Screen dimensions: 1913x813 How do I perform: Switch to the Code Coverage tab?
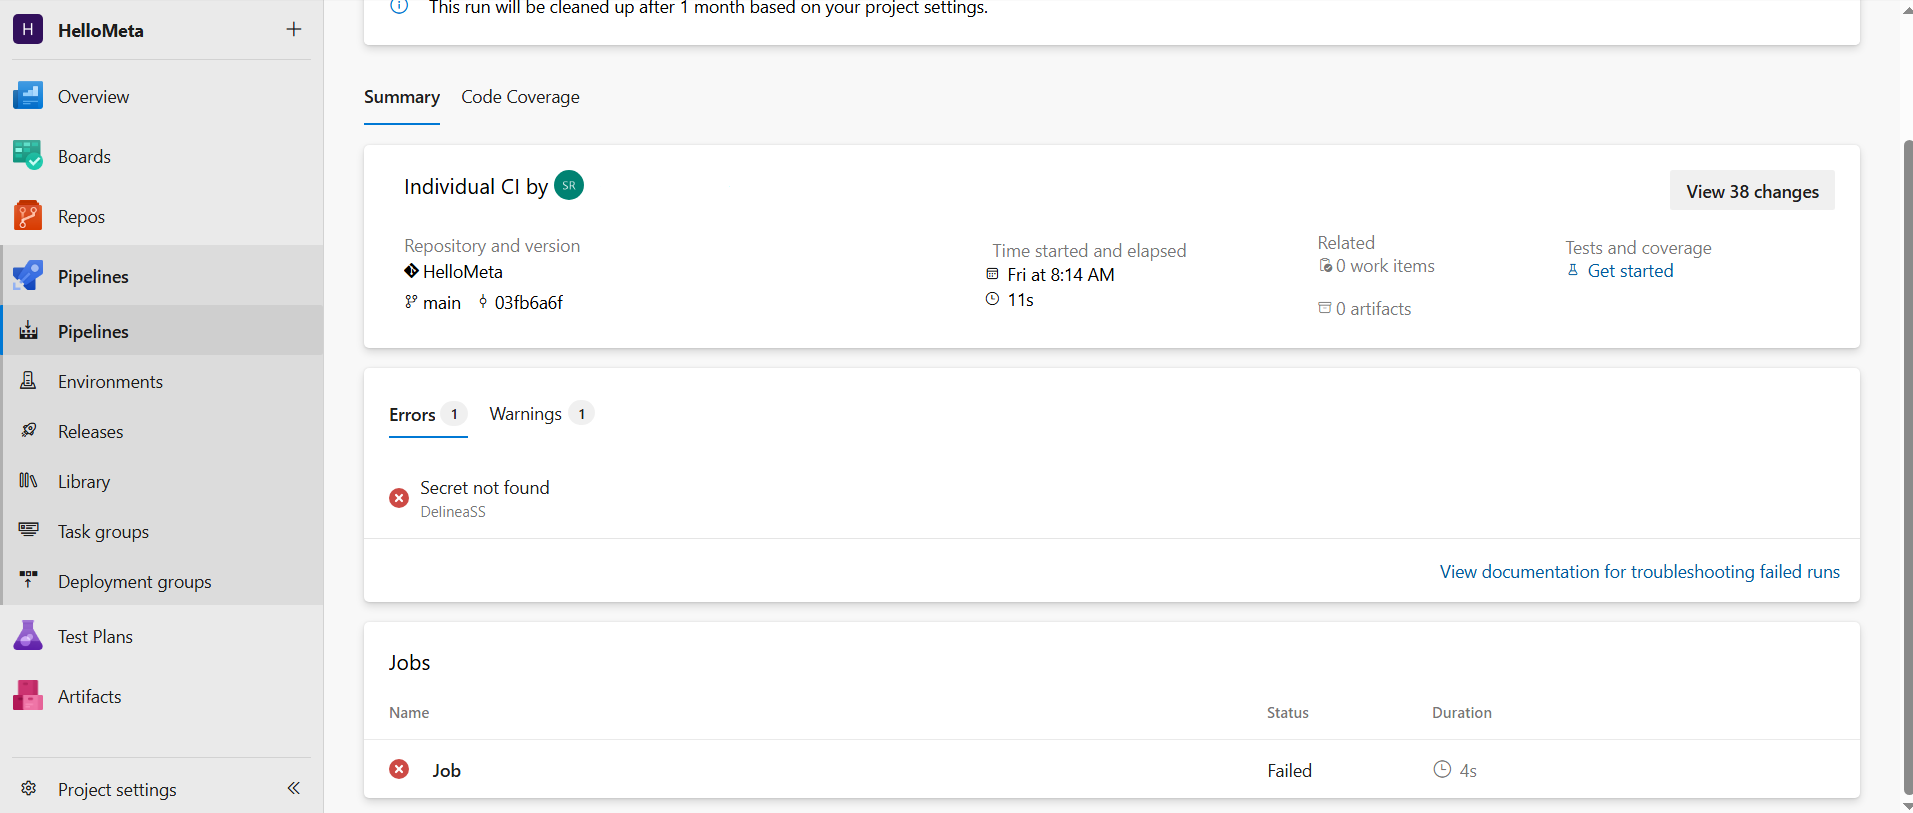[520, 97]
